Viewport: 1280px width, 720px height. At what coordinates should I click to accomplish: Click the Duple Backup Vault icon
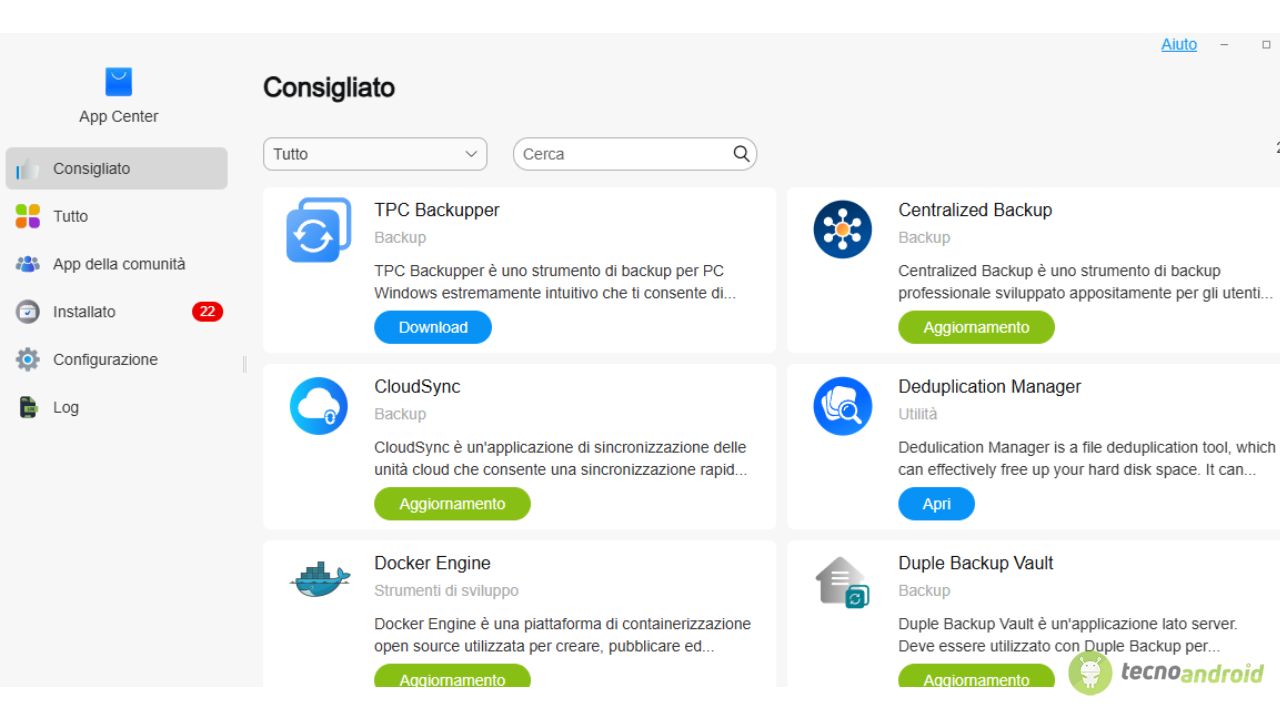coord(842,583)
